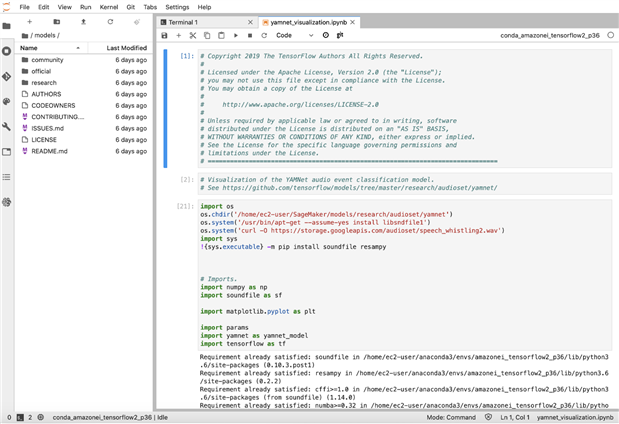
Task: Create a new folder in file browser
Action: [x=56, y=22]
